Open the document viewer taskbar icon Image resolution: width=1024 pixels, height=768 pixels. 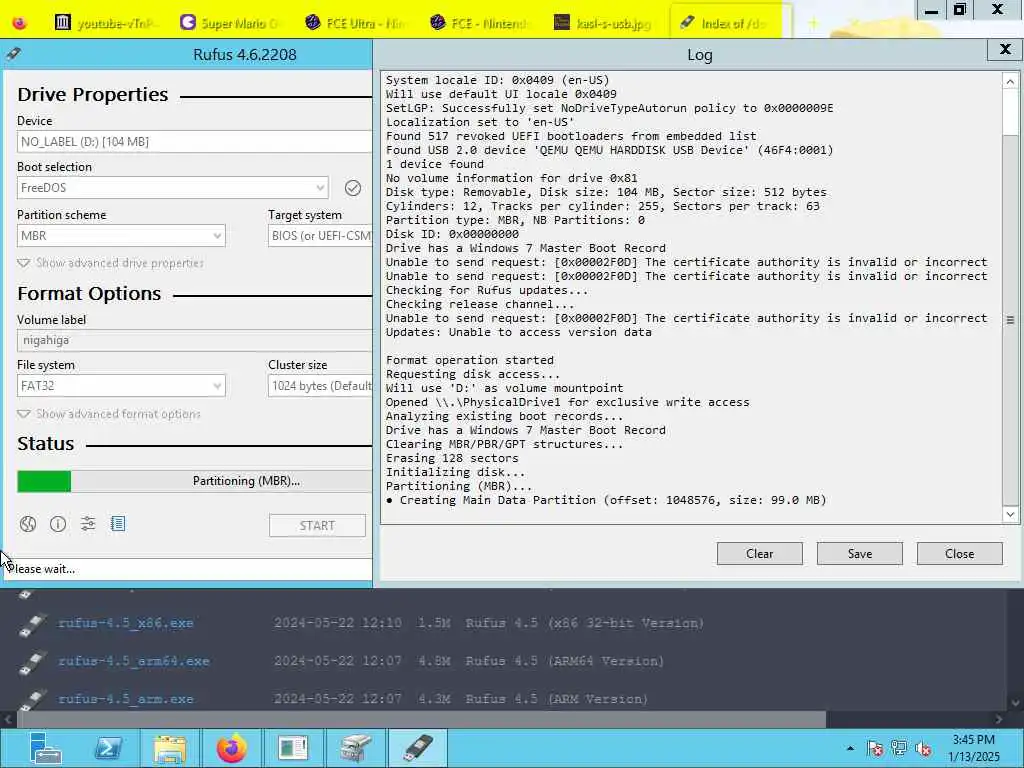pyautogui.click(x=293, y=748)
